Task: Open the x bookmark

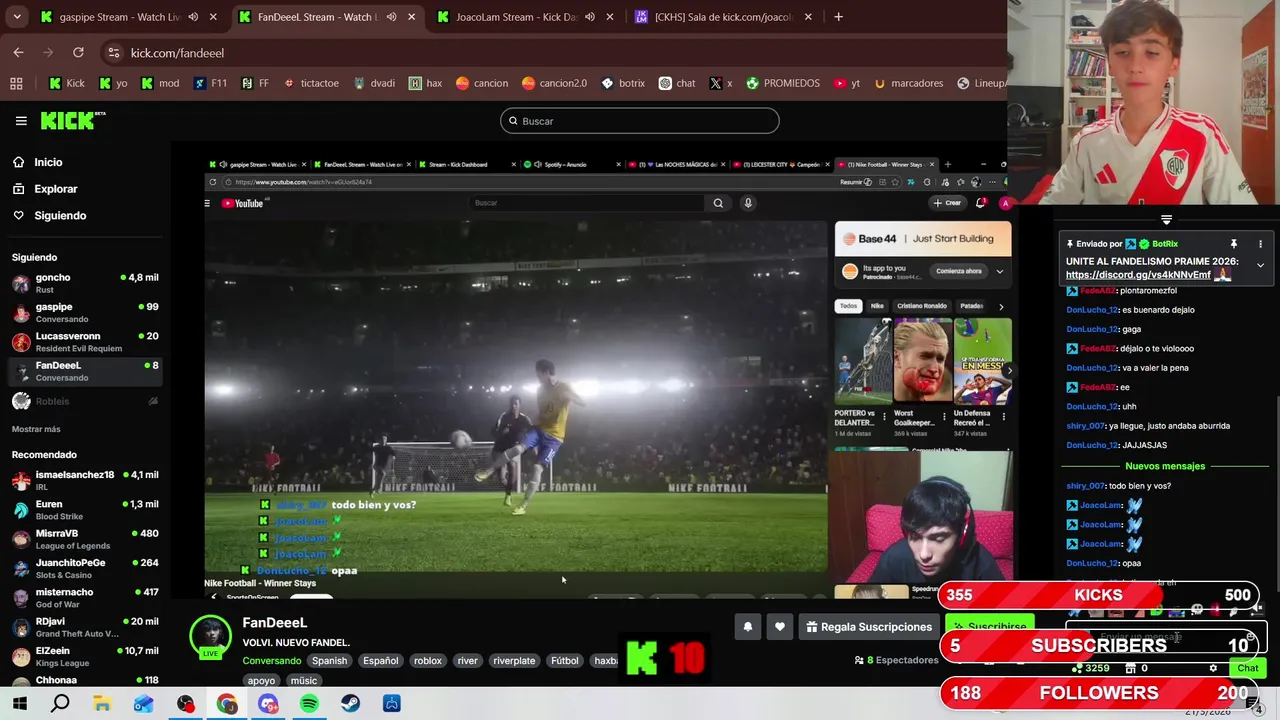Action: pos(720,83)
